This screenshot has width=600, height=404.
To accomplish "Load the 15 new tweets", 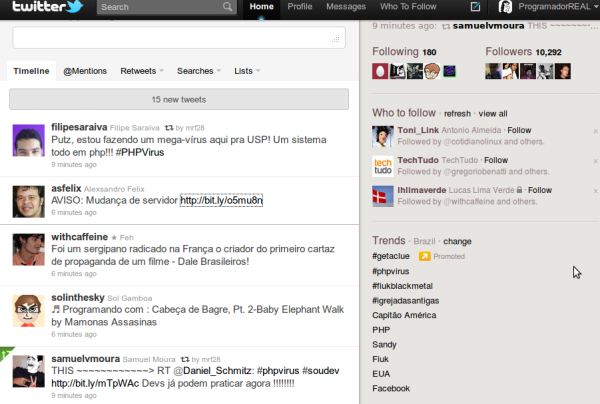I will [x=179, y=99].
